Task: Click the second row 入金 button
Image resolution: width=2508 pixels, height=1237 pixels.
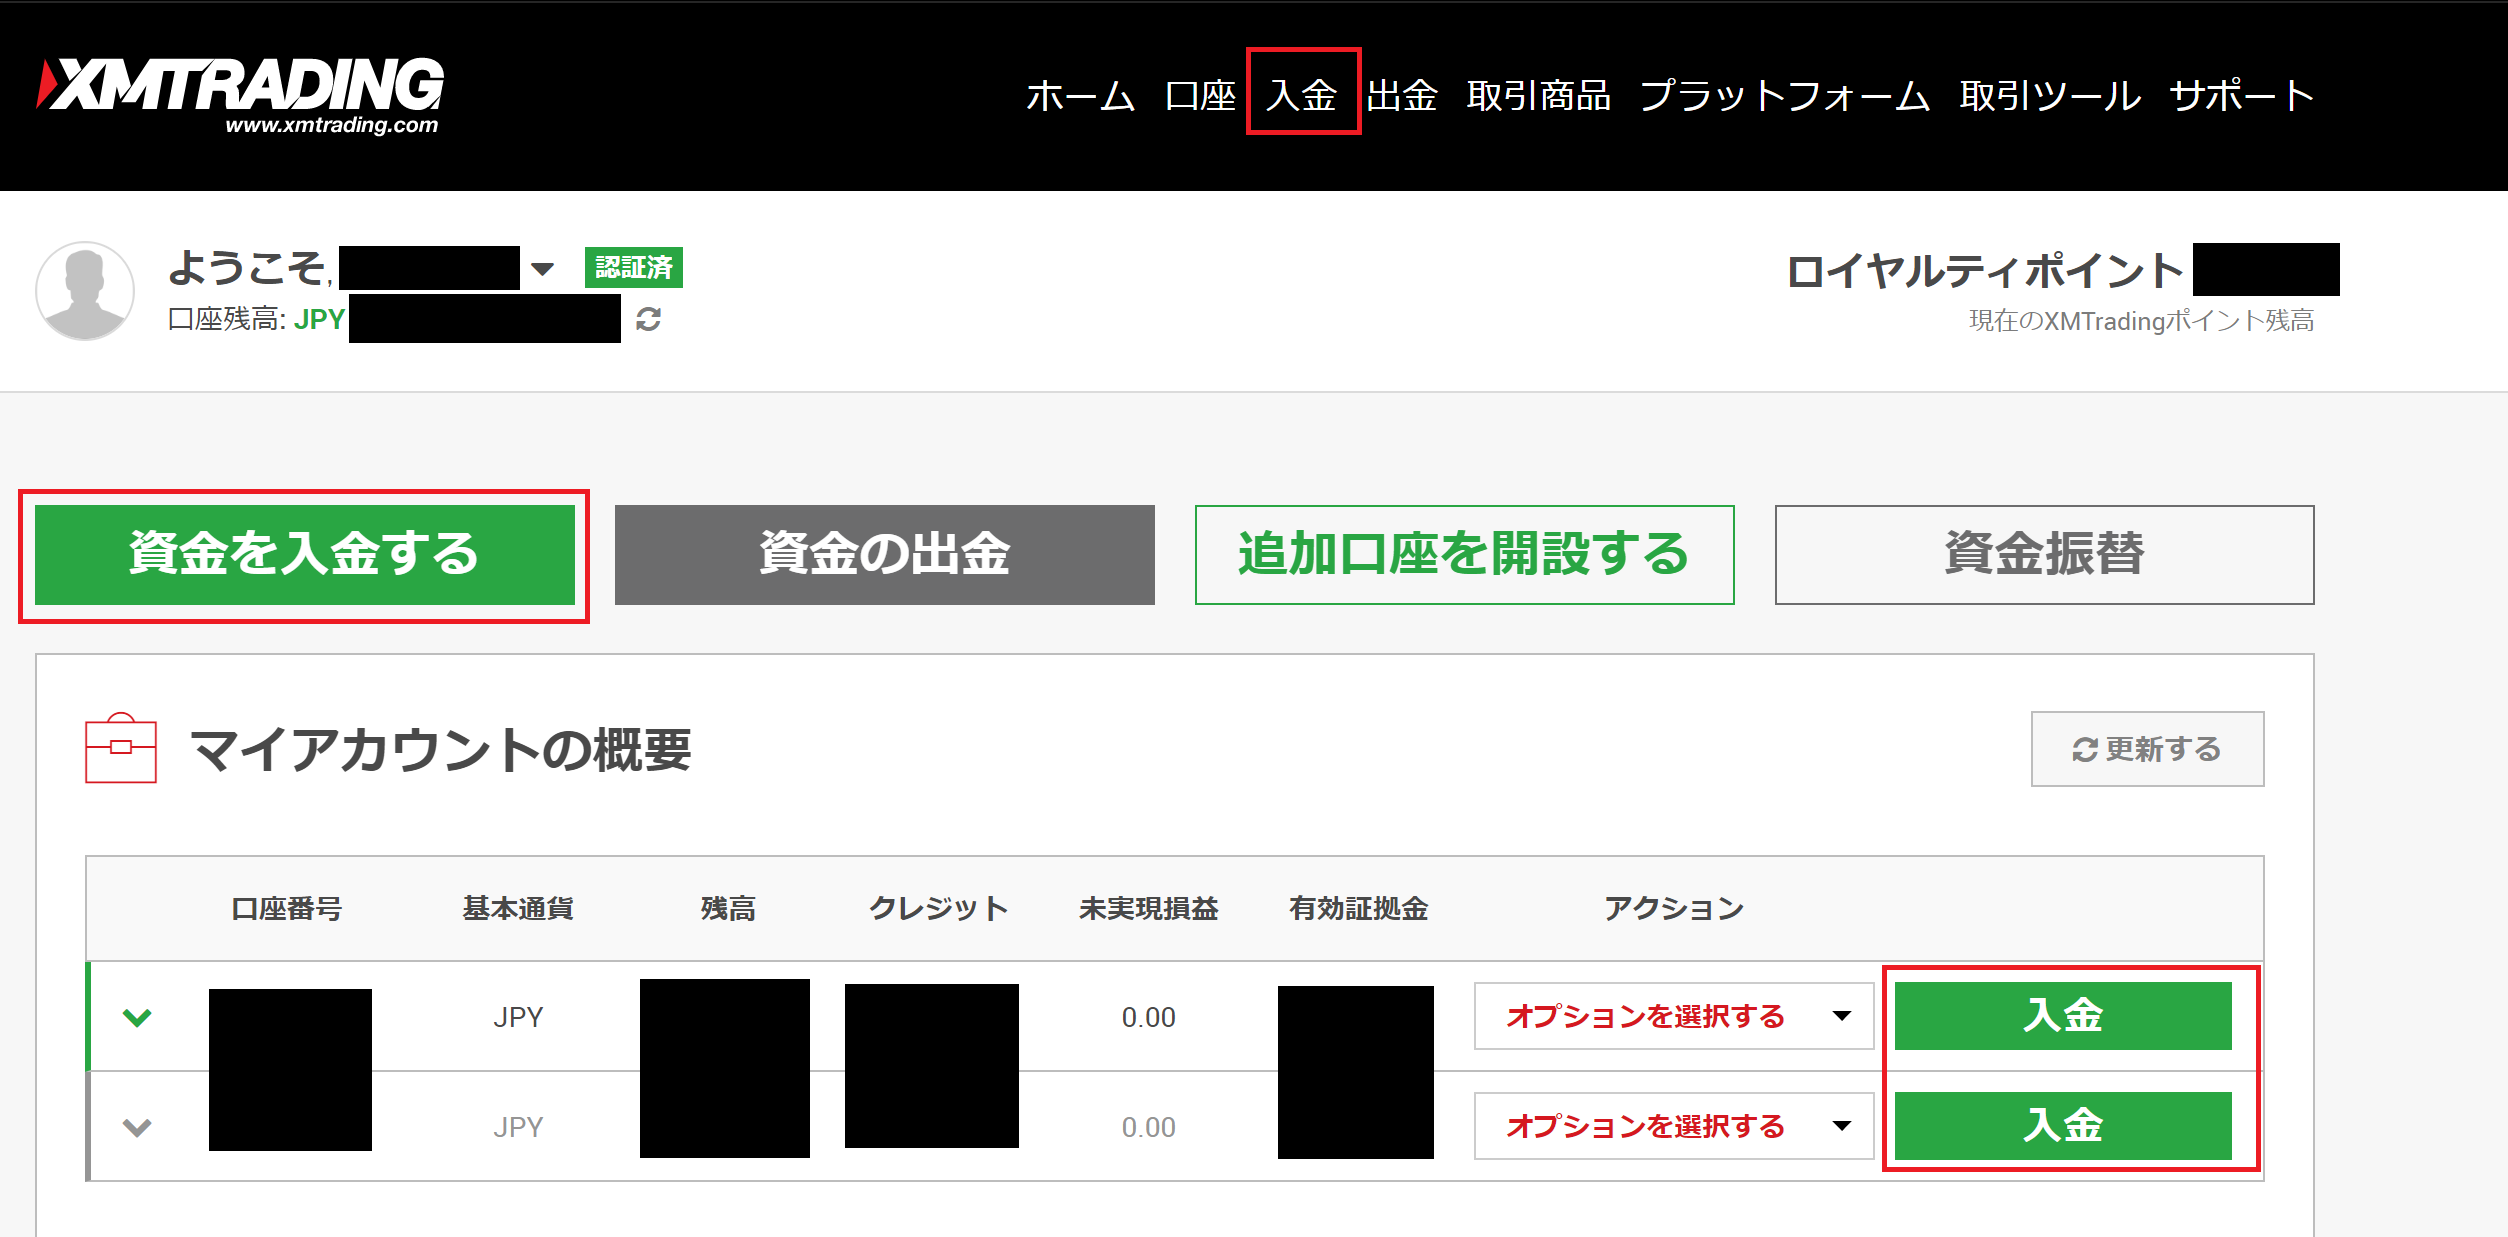Action: click(x=2063, y=1126)
